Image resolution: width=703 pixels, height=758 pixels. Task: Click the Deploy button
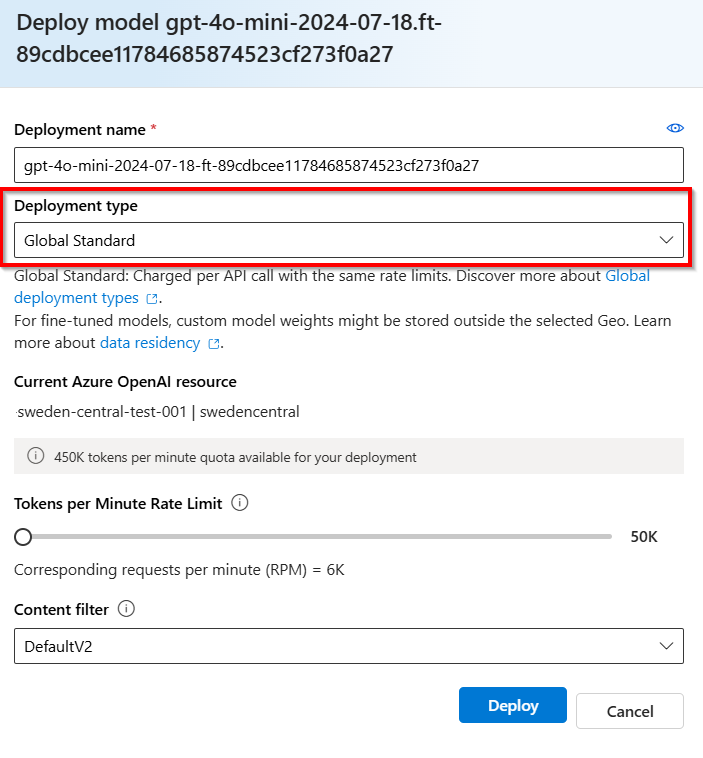coord(513,705)
